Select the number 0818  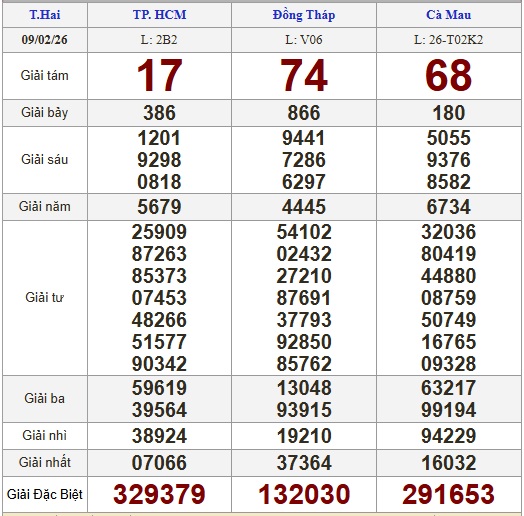159,182
